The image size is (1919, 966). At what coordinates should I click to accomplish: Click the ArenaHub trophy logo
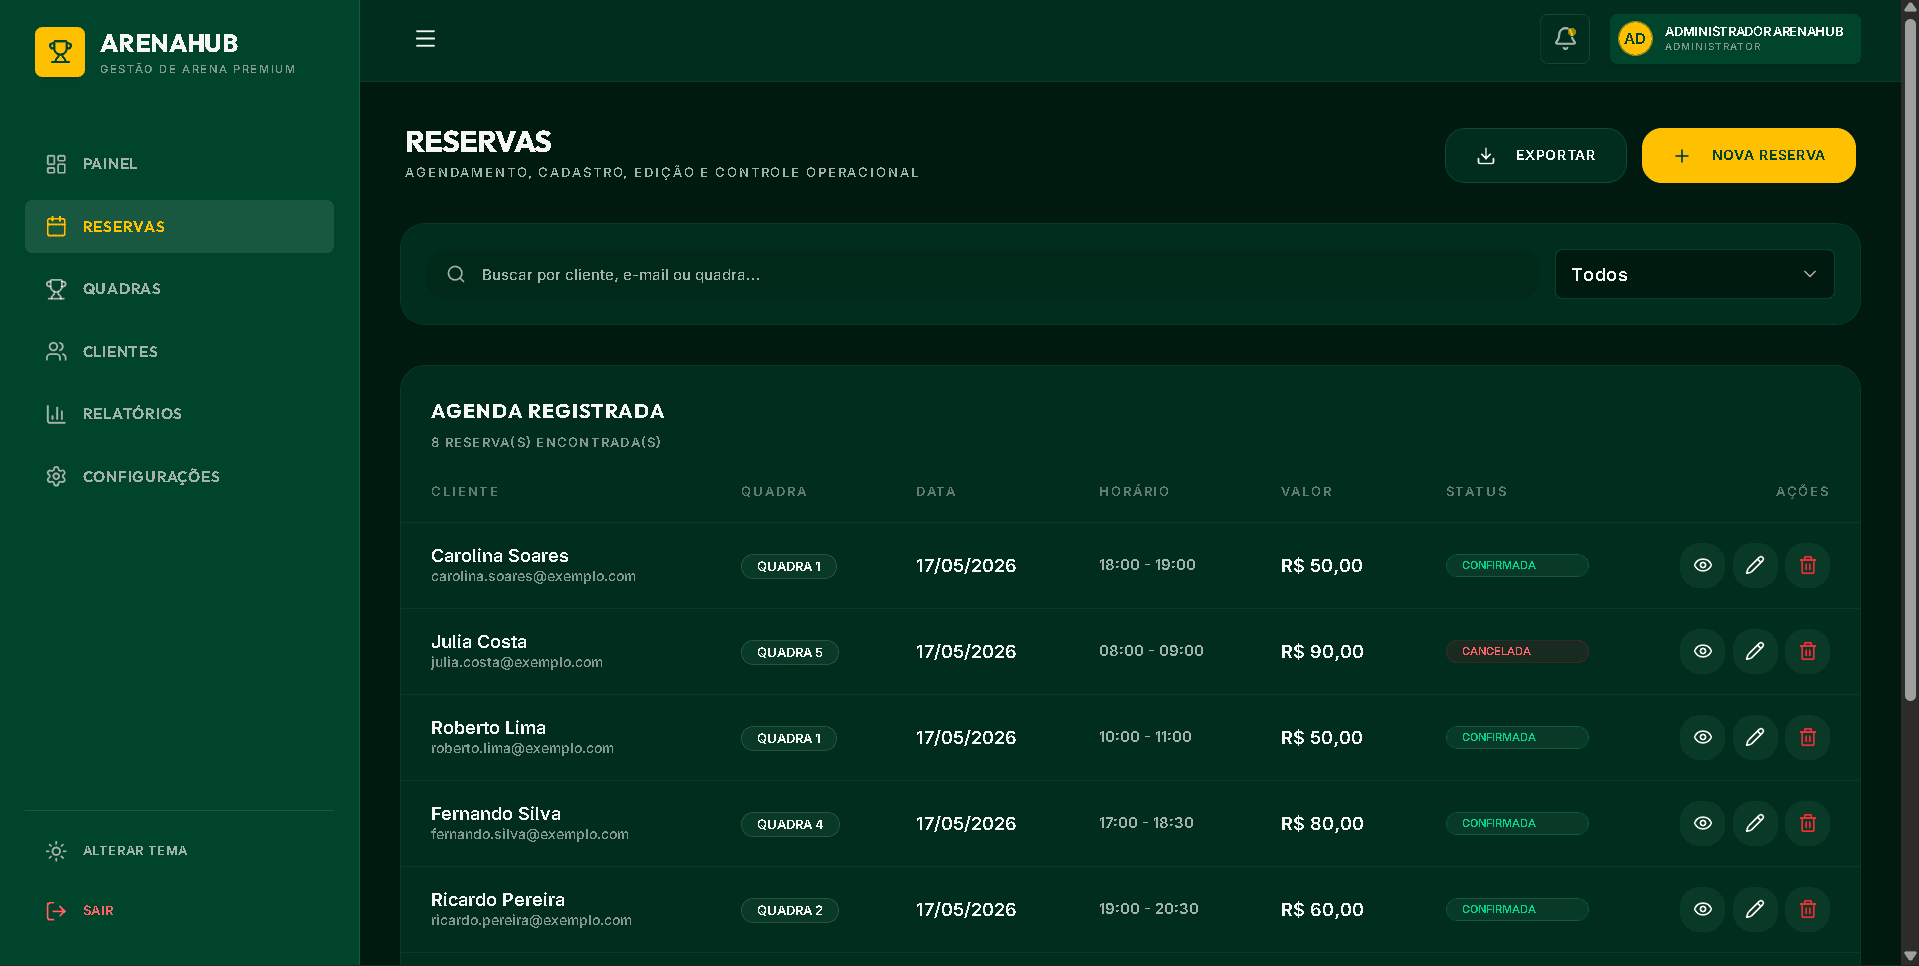pos(60,52)
